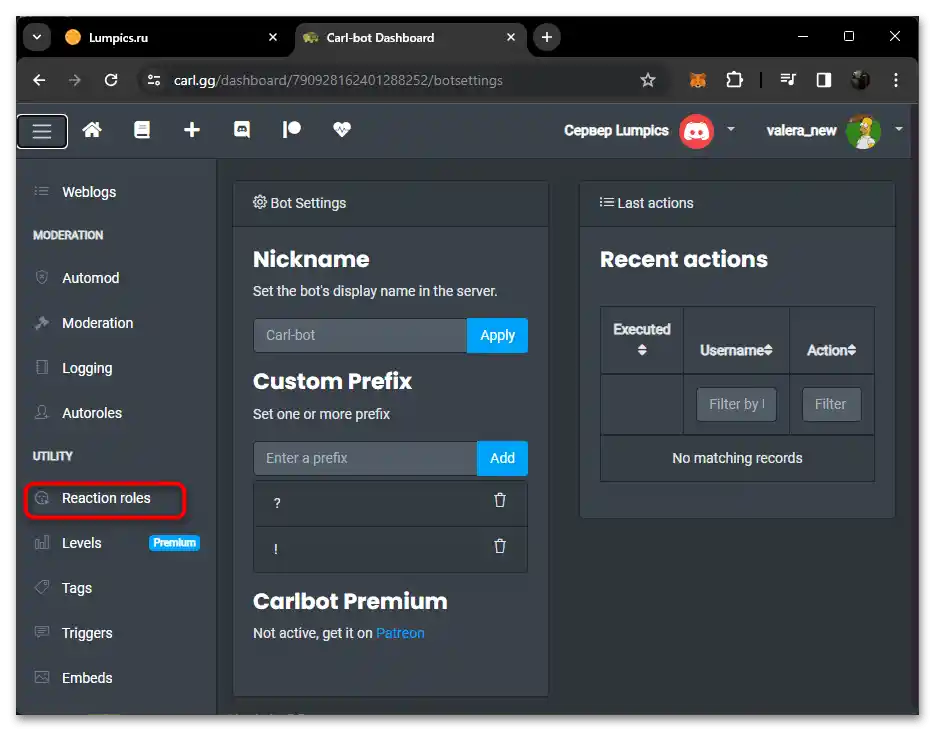Open the heartbeat status icon

(342, 129)
